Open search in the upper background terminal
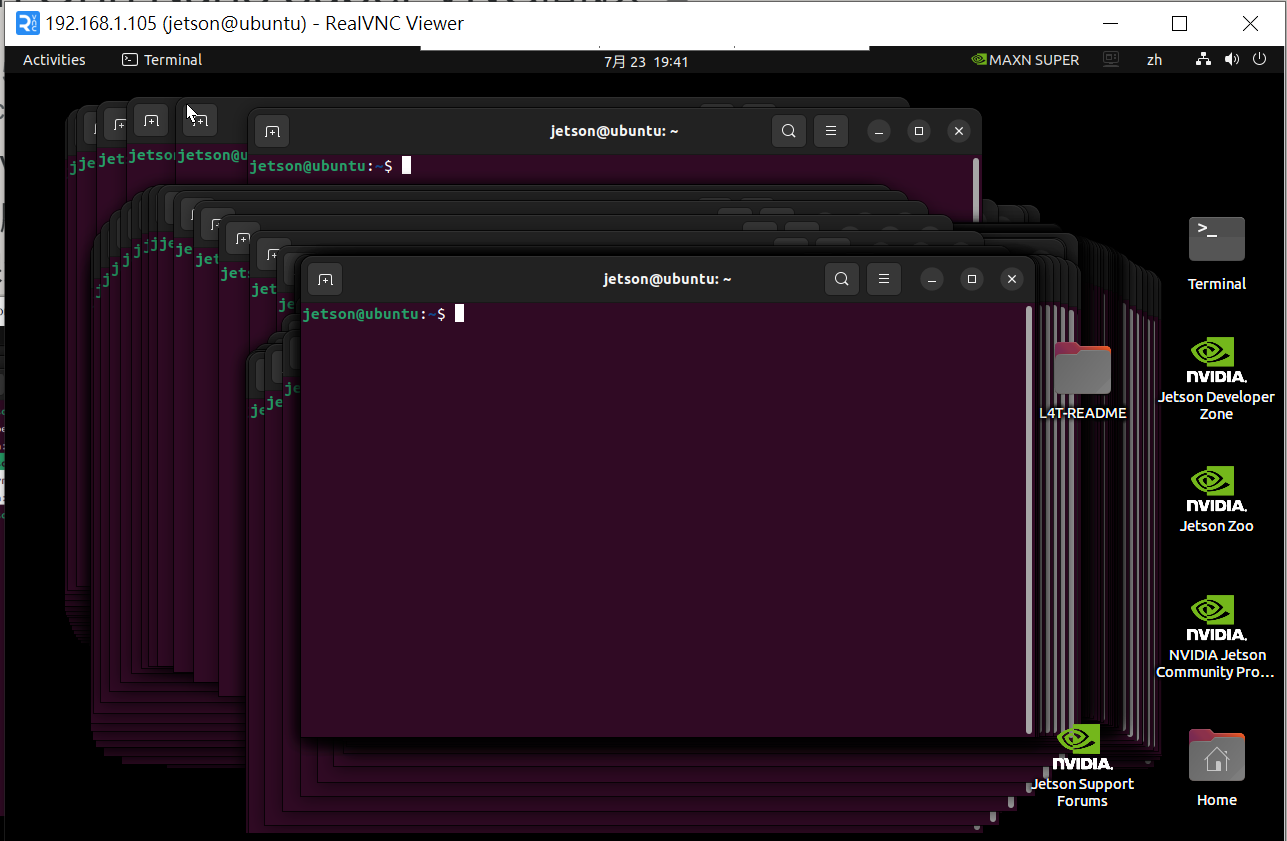Screen dimensions: 1287x841 [x=789, y=131]
